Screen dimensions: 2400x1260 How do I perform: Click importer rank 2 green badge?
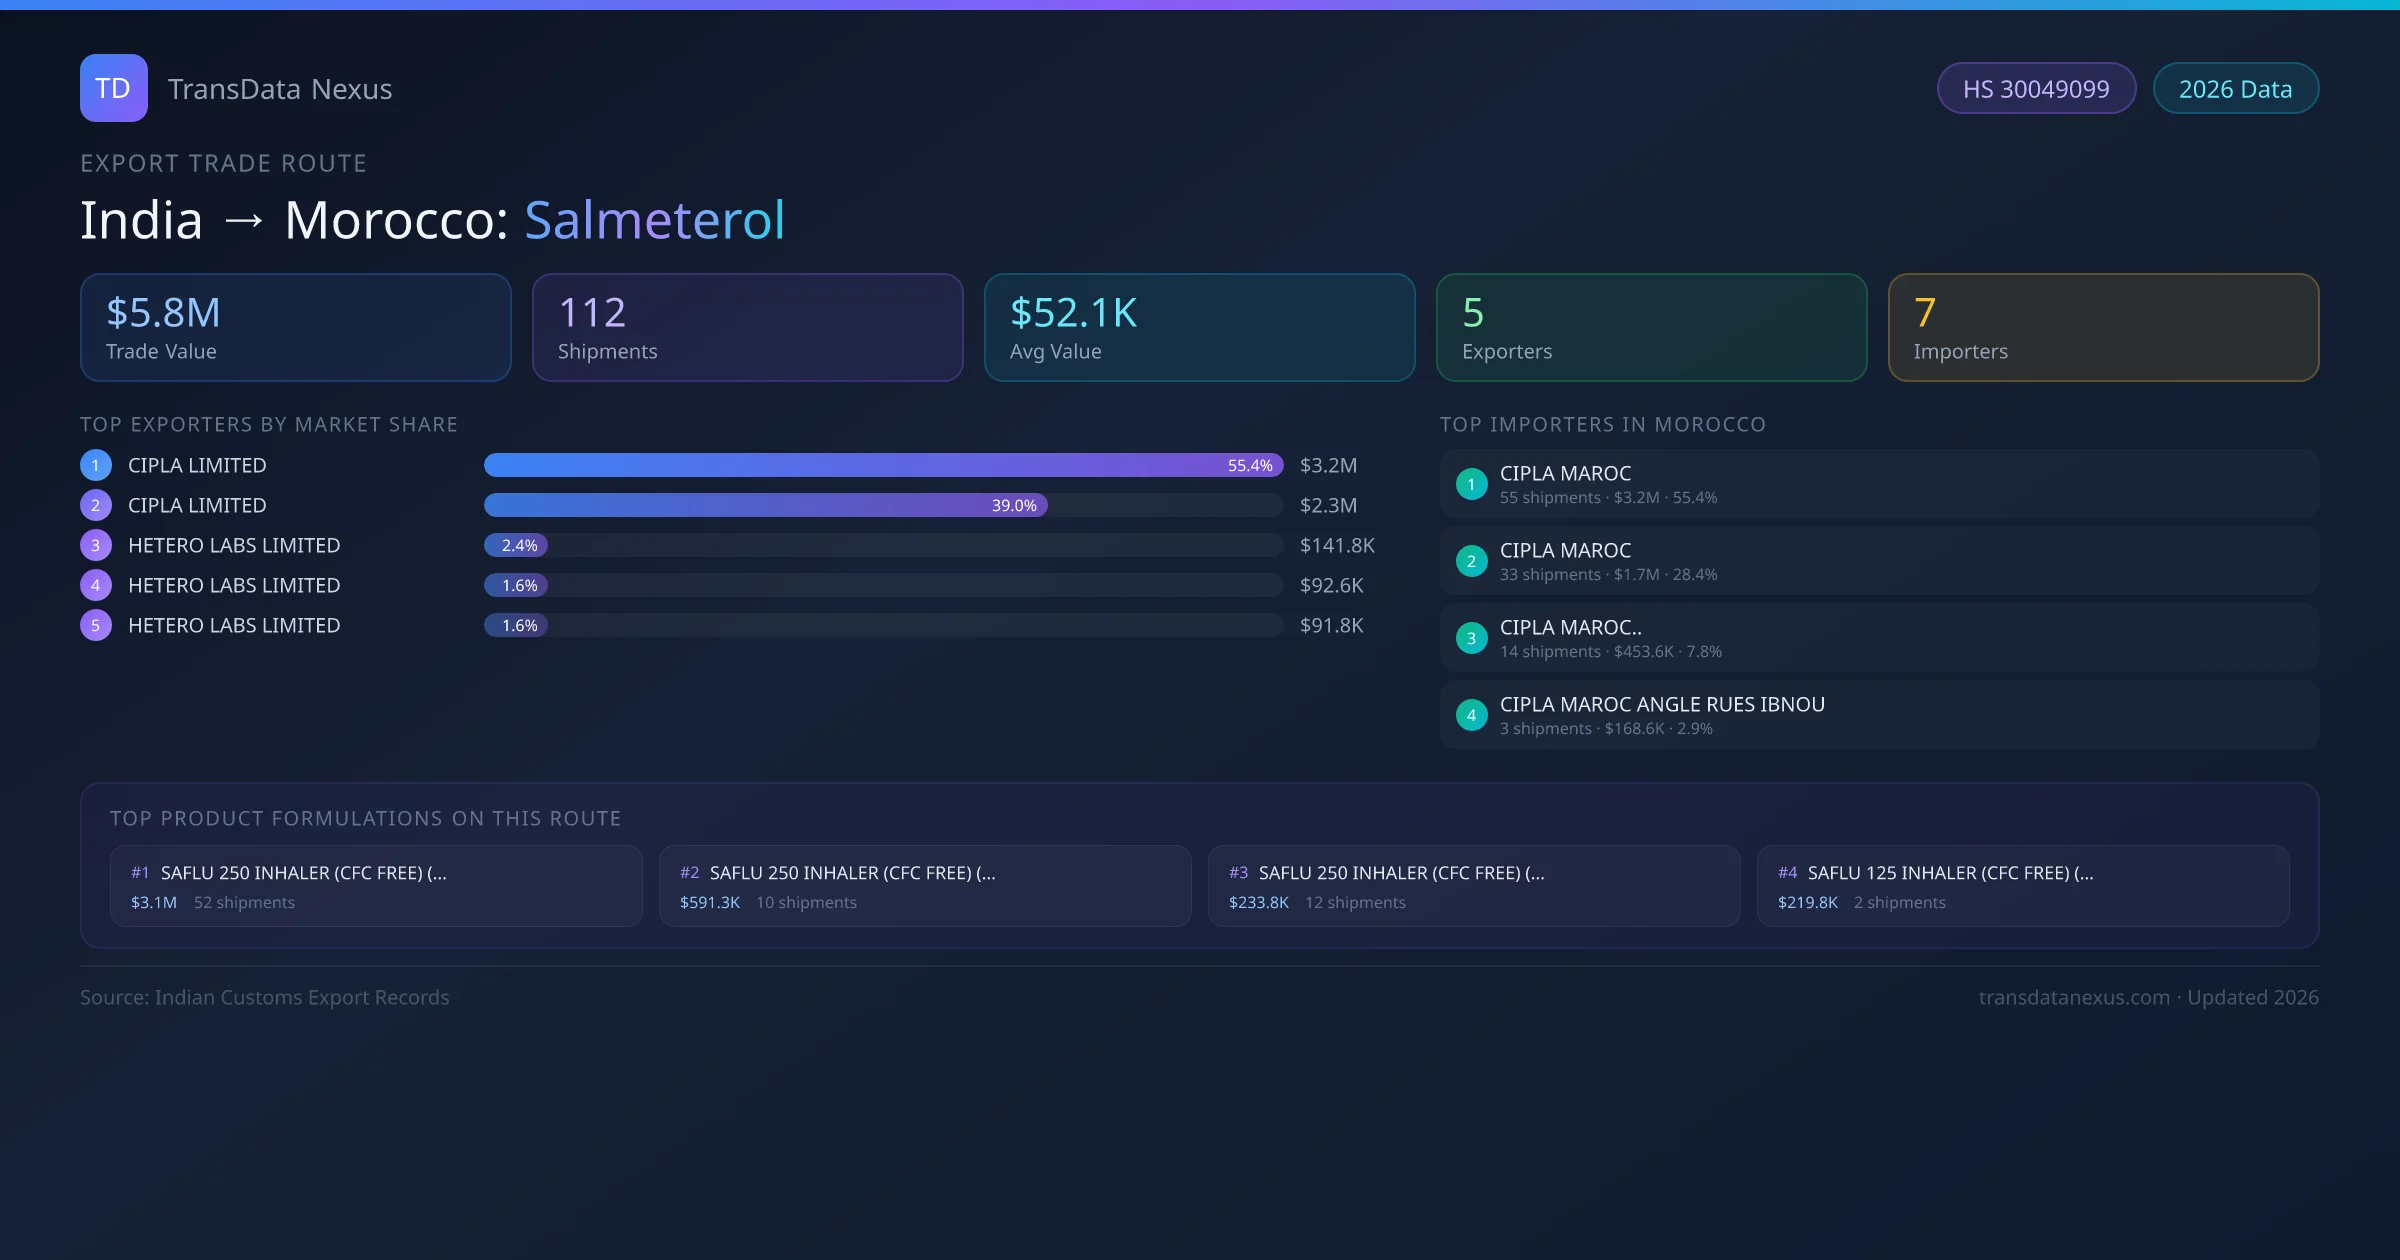pos(1471,561)
